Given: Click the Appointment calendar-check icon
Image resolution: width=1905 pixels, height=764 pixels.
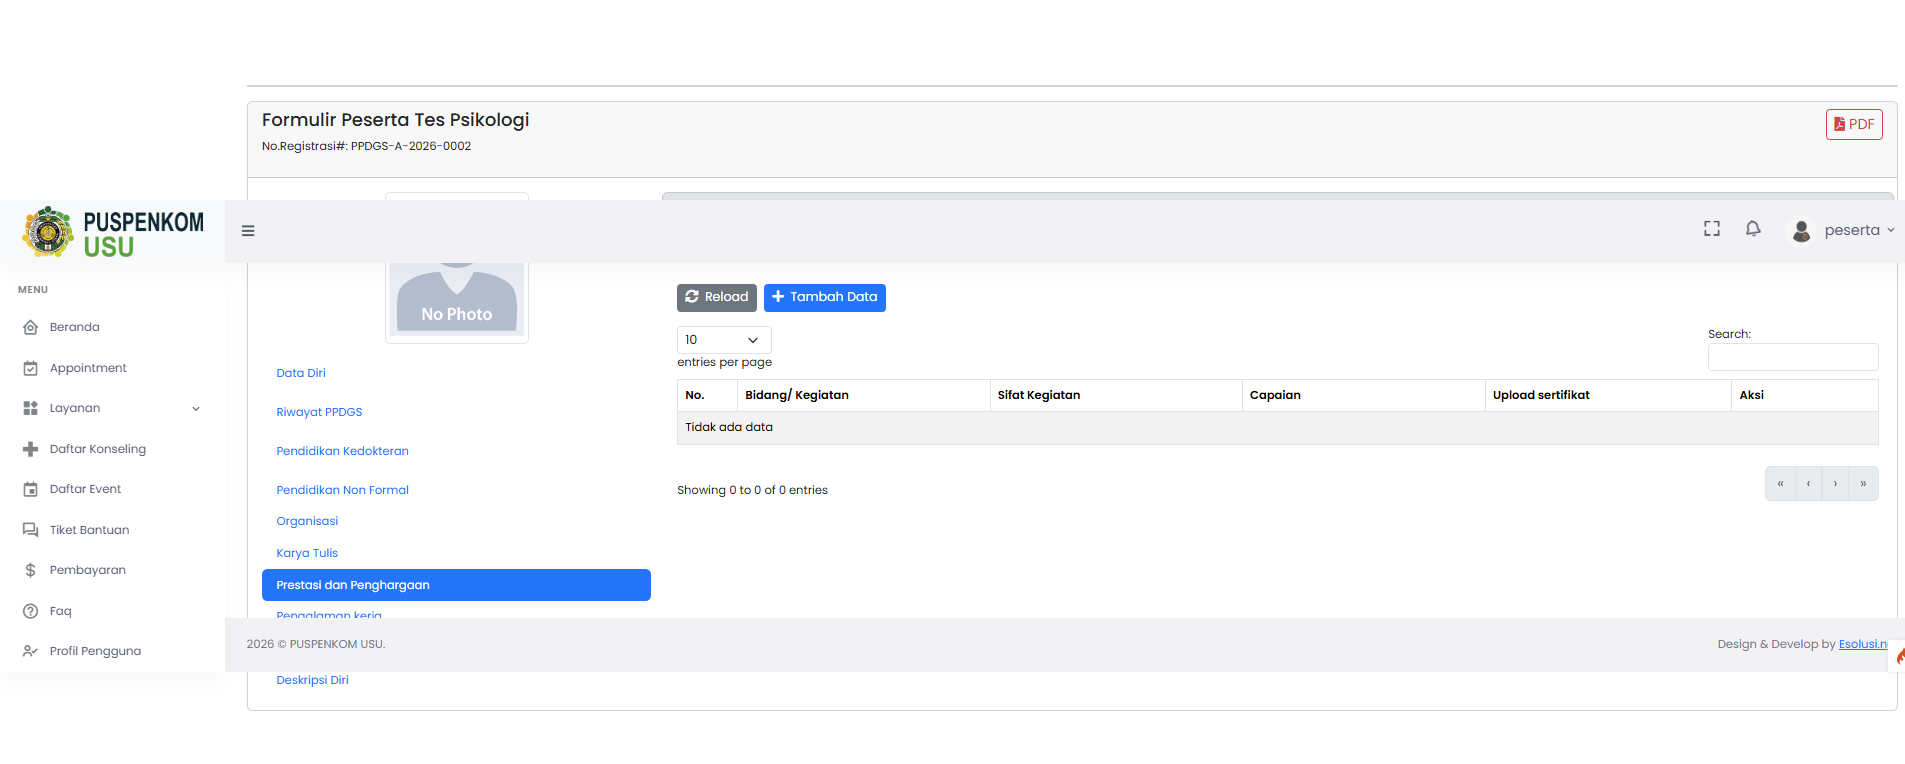Looking at the screenshot, I should [30, 368].
